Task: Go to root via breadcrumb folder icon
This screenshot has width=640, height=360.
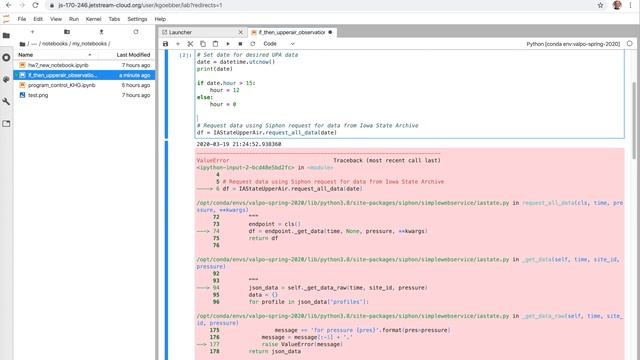Action: [x=22, y=44]
